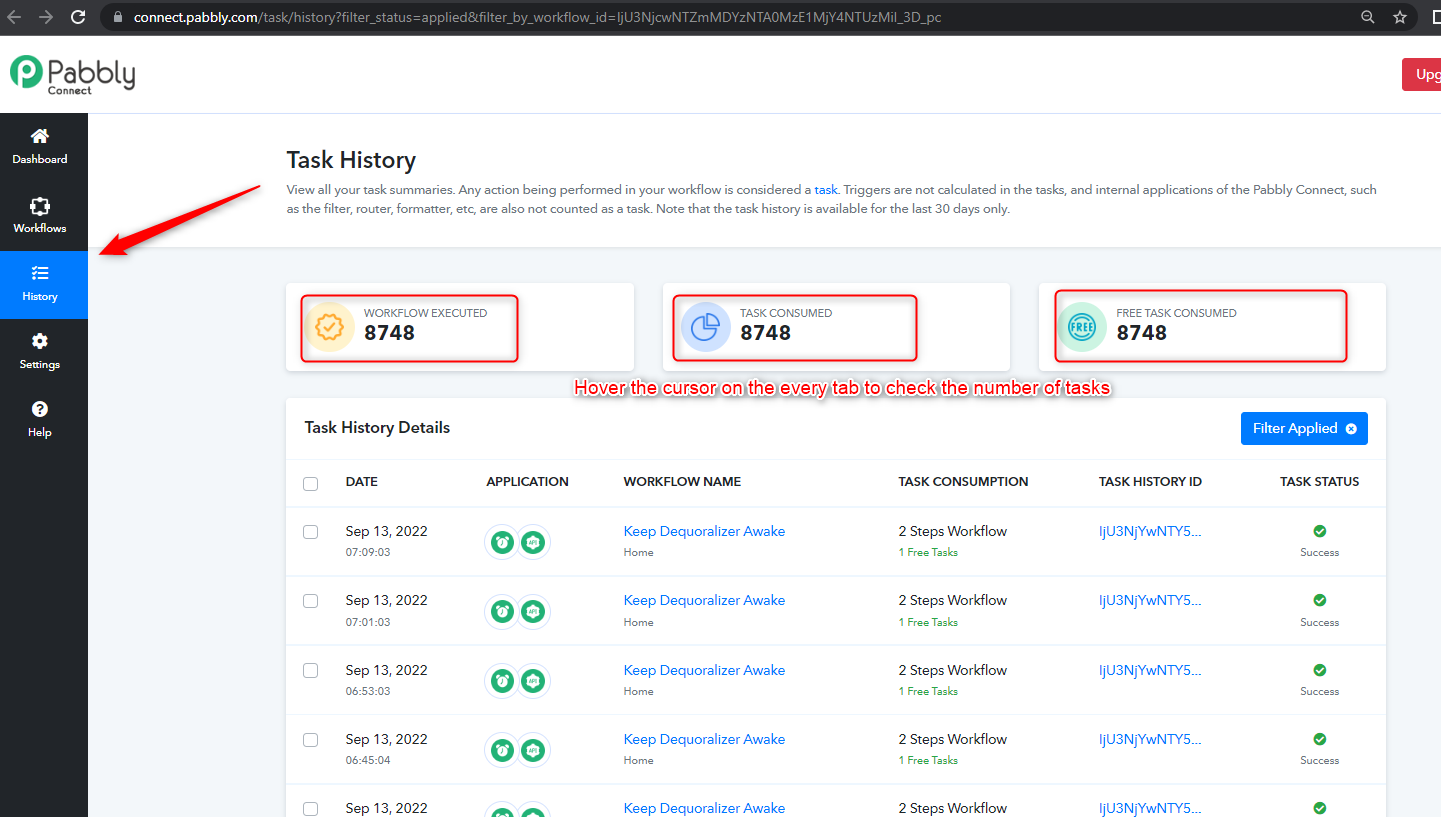Click the TASK STATUS column header
This screenshot has height=817, width=1441.
pos(1319,482)
